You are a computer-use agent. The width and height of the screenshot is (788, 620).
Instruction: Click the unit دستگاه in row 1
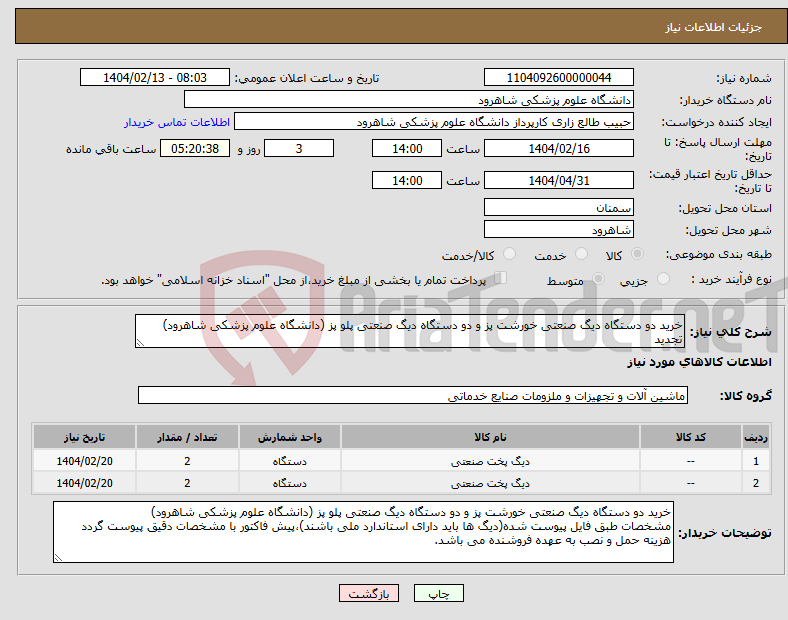(x=289, y=461)
